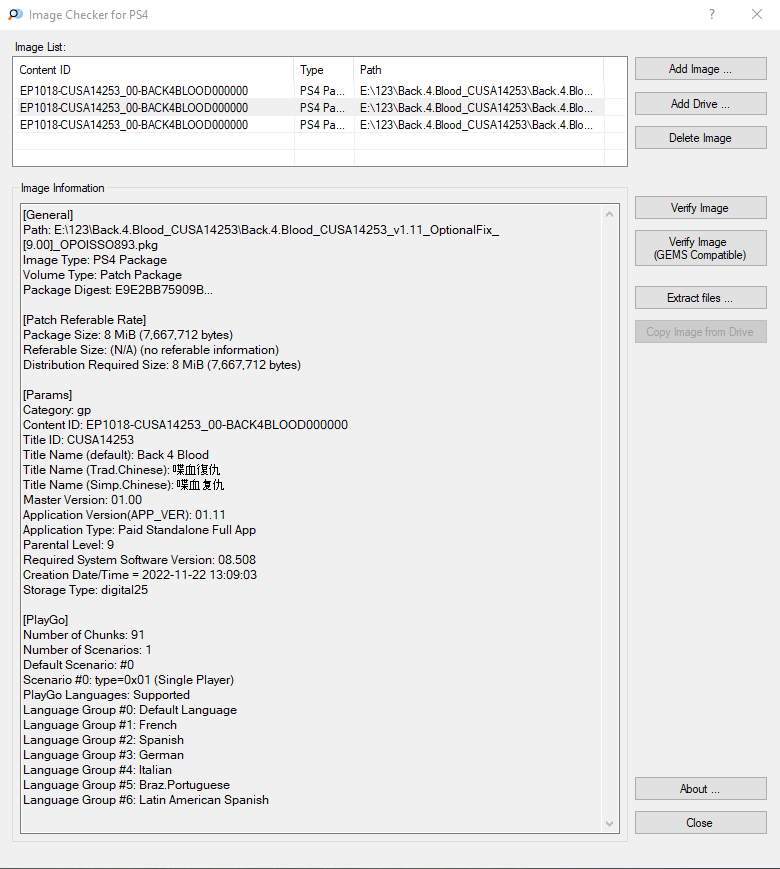
Task: Click 'Language Group #3: German'
Action: (x=104, y=754)
